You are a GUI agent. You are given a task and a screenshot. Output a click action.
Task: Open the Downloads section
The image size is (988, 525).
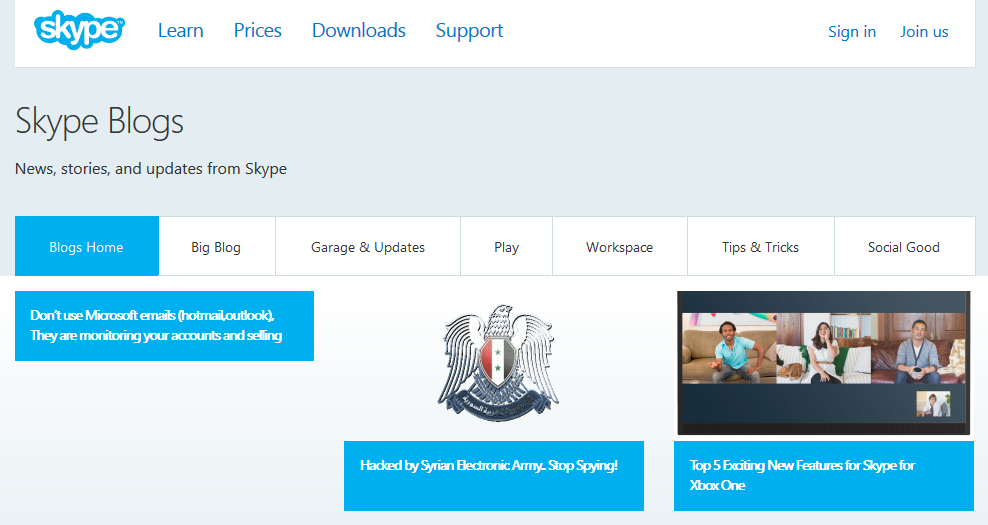(359, 30)
